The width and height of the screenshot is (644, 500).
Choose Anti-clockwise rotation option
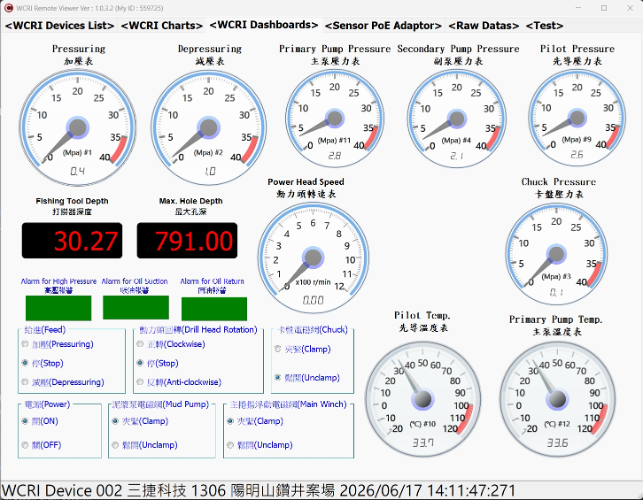[x=140, y=382]
